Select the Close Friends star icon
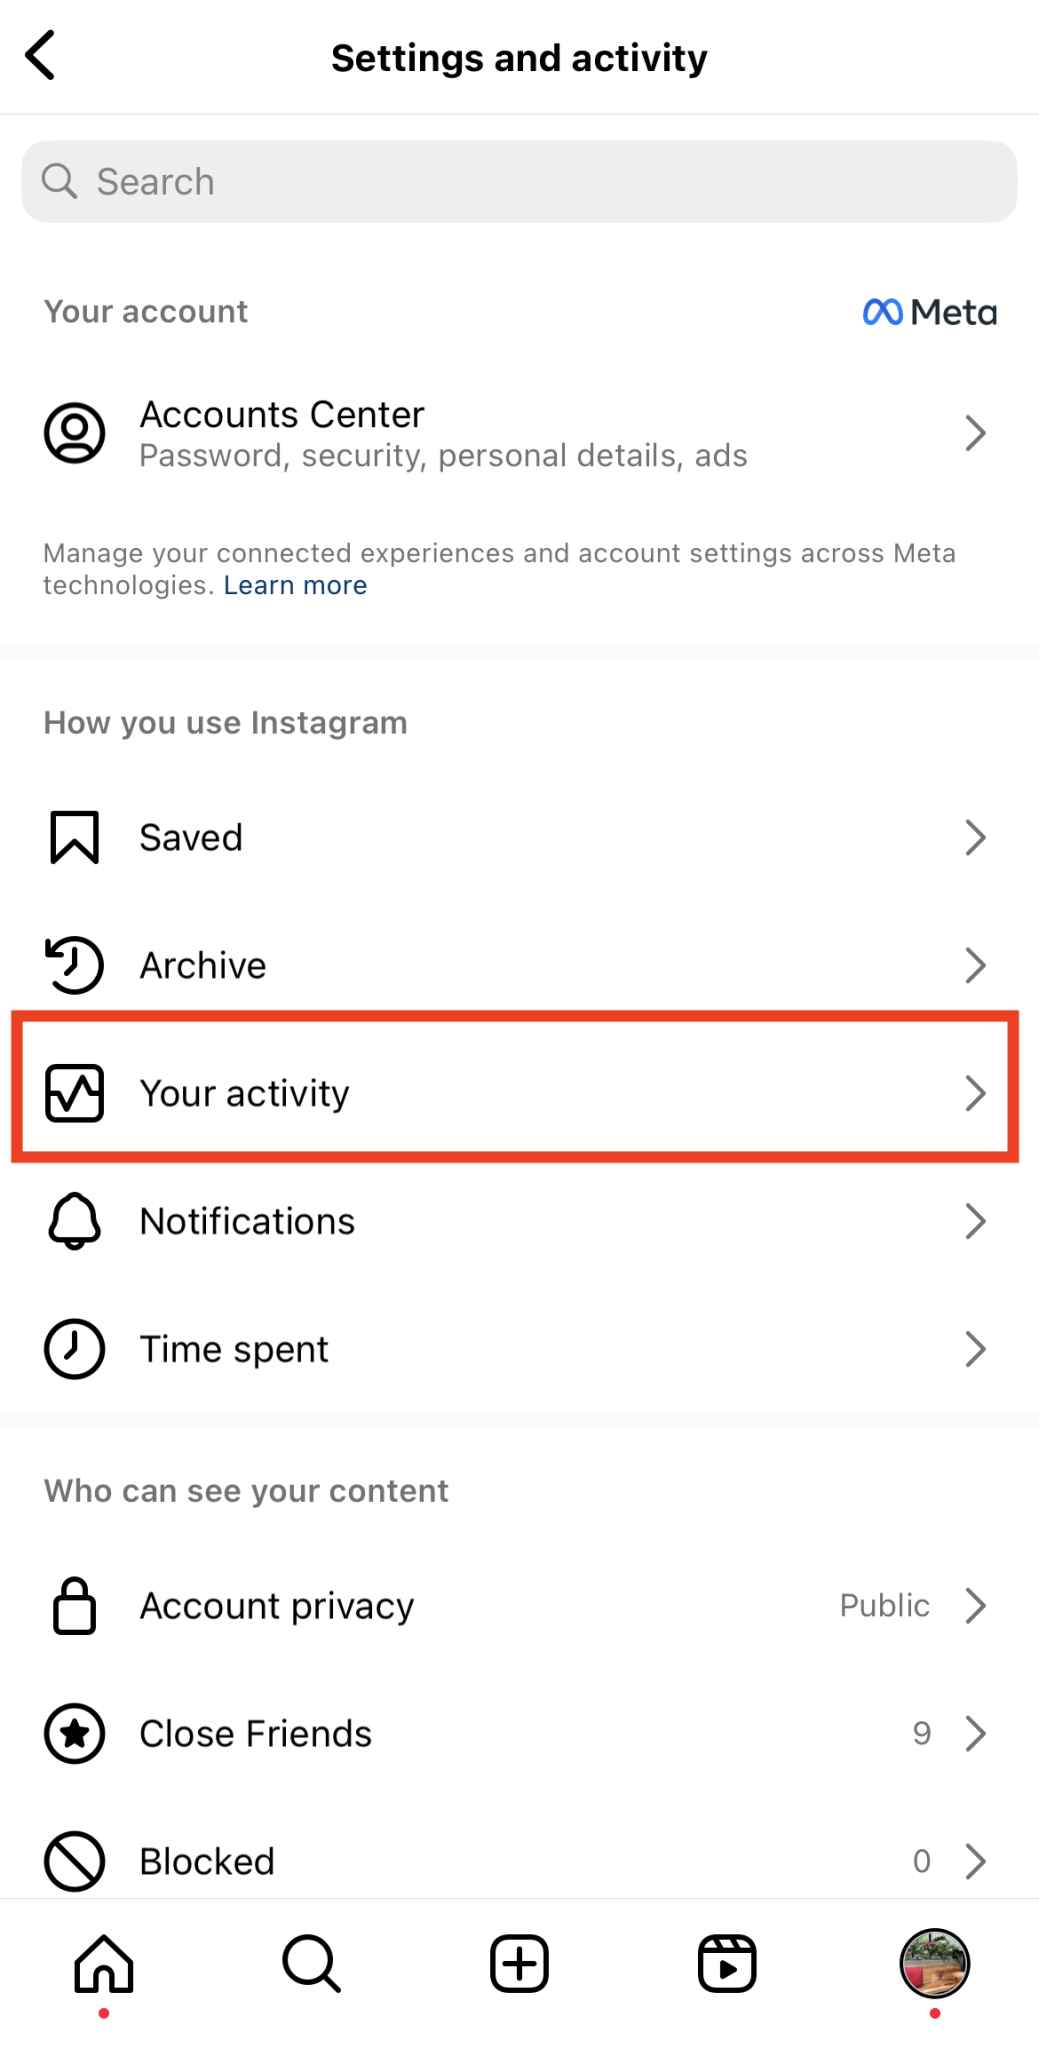 (x=74, y=1734)
